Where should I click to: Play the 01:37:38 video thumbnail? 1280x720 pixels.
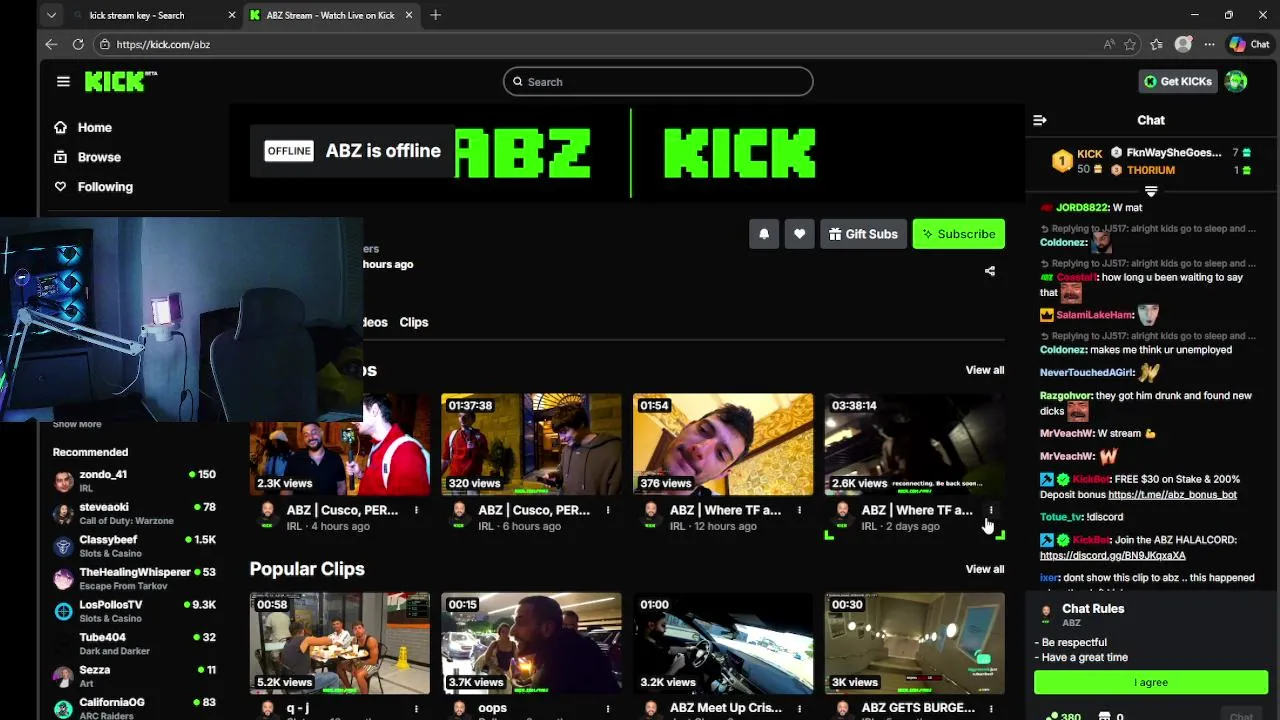(x=531, y=444)
